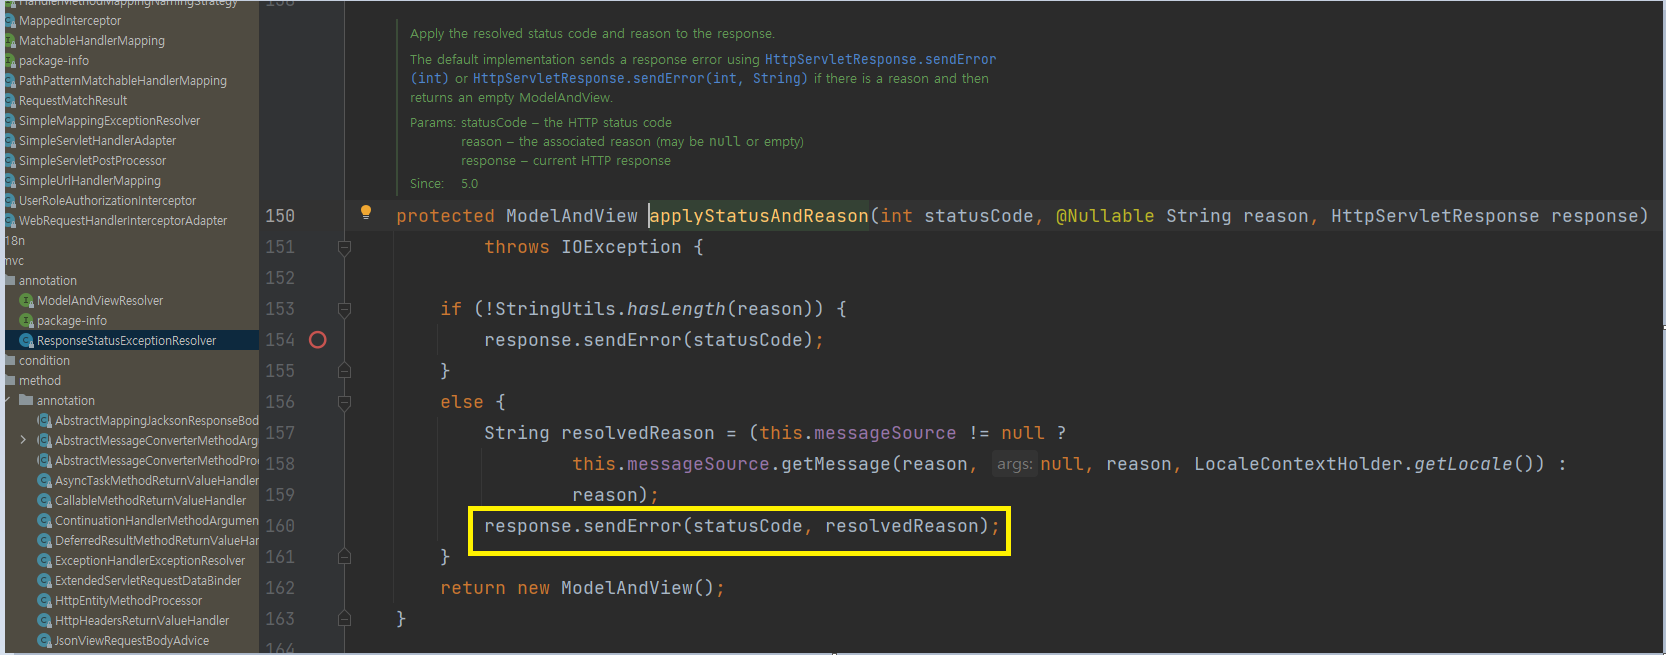The image size is (1666, 655).
Task: Click the SimpleServletHandlerAdapter class icon
Action: tap(10, 141)
